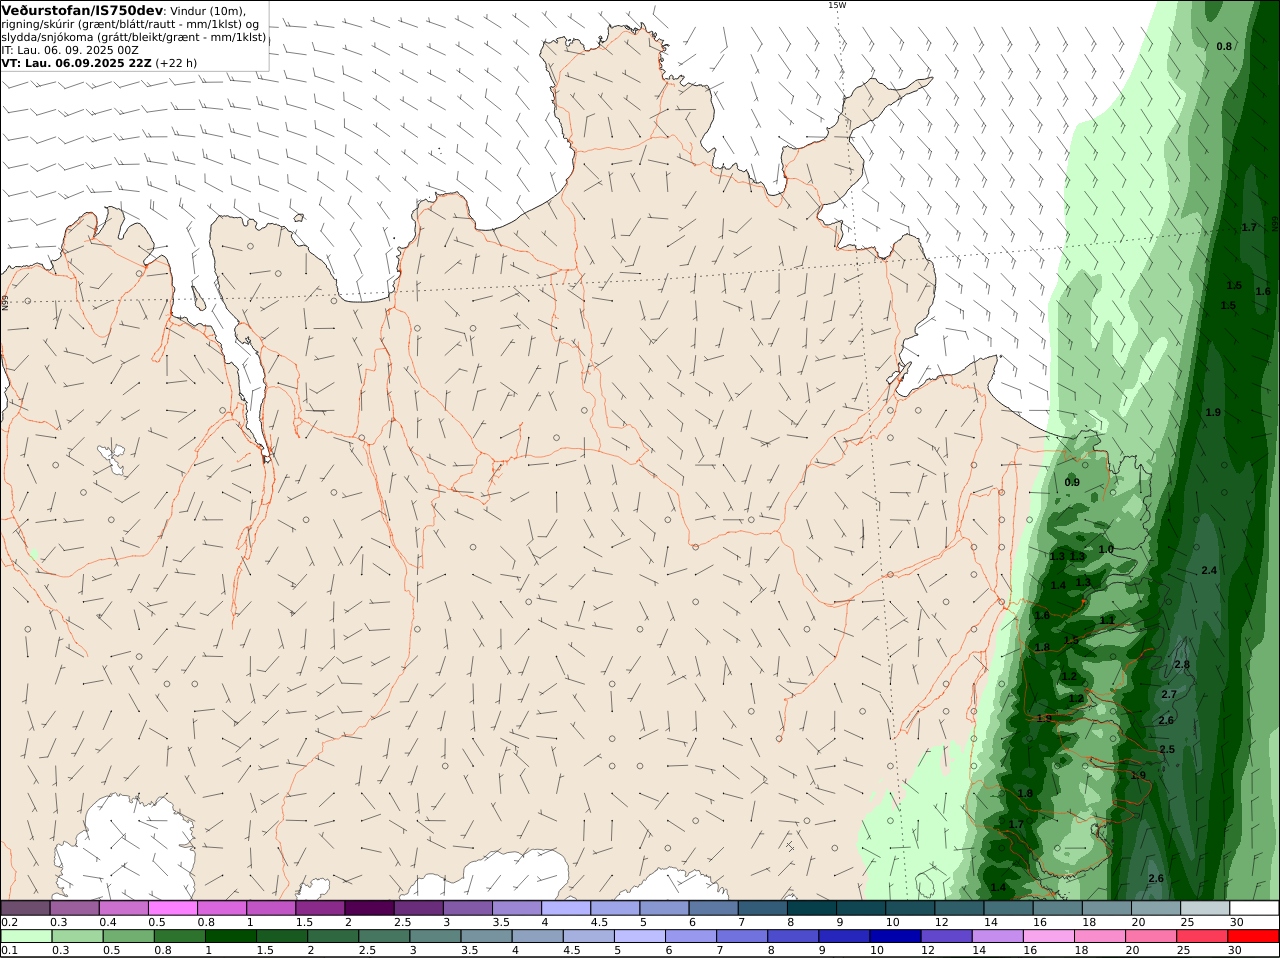Pick light green 0.3–0.5 rain scale swatch
Viewport: 1280px width, 958px height.
76,936
